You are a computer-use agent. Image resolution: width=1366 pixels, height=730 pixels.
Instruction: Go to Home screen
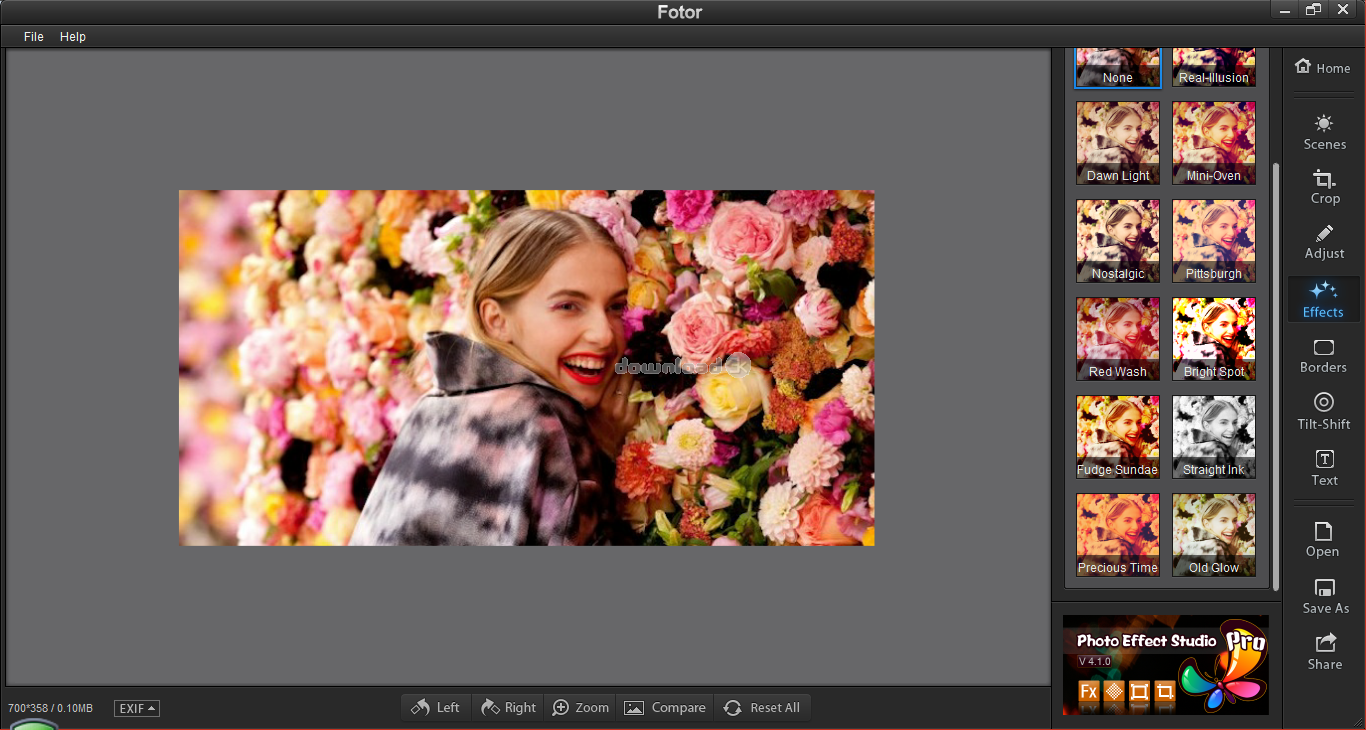[1322, 67]
